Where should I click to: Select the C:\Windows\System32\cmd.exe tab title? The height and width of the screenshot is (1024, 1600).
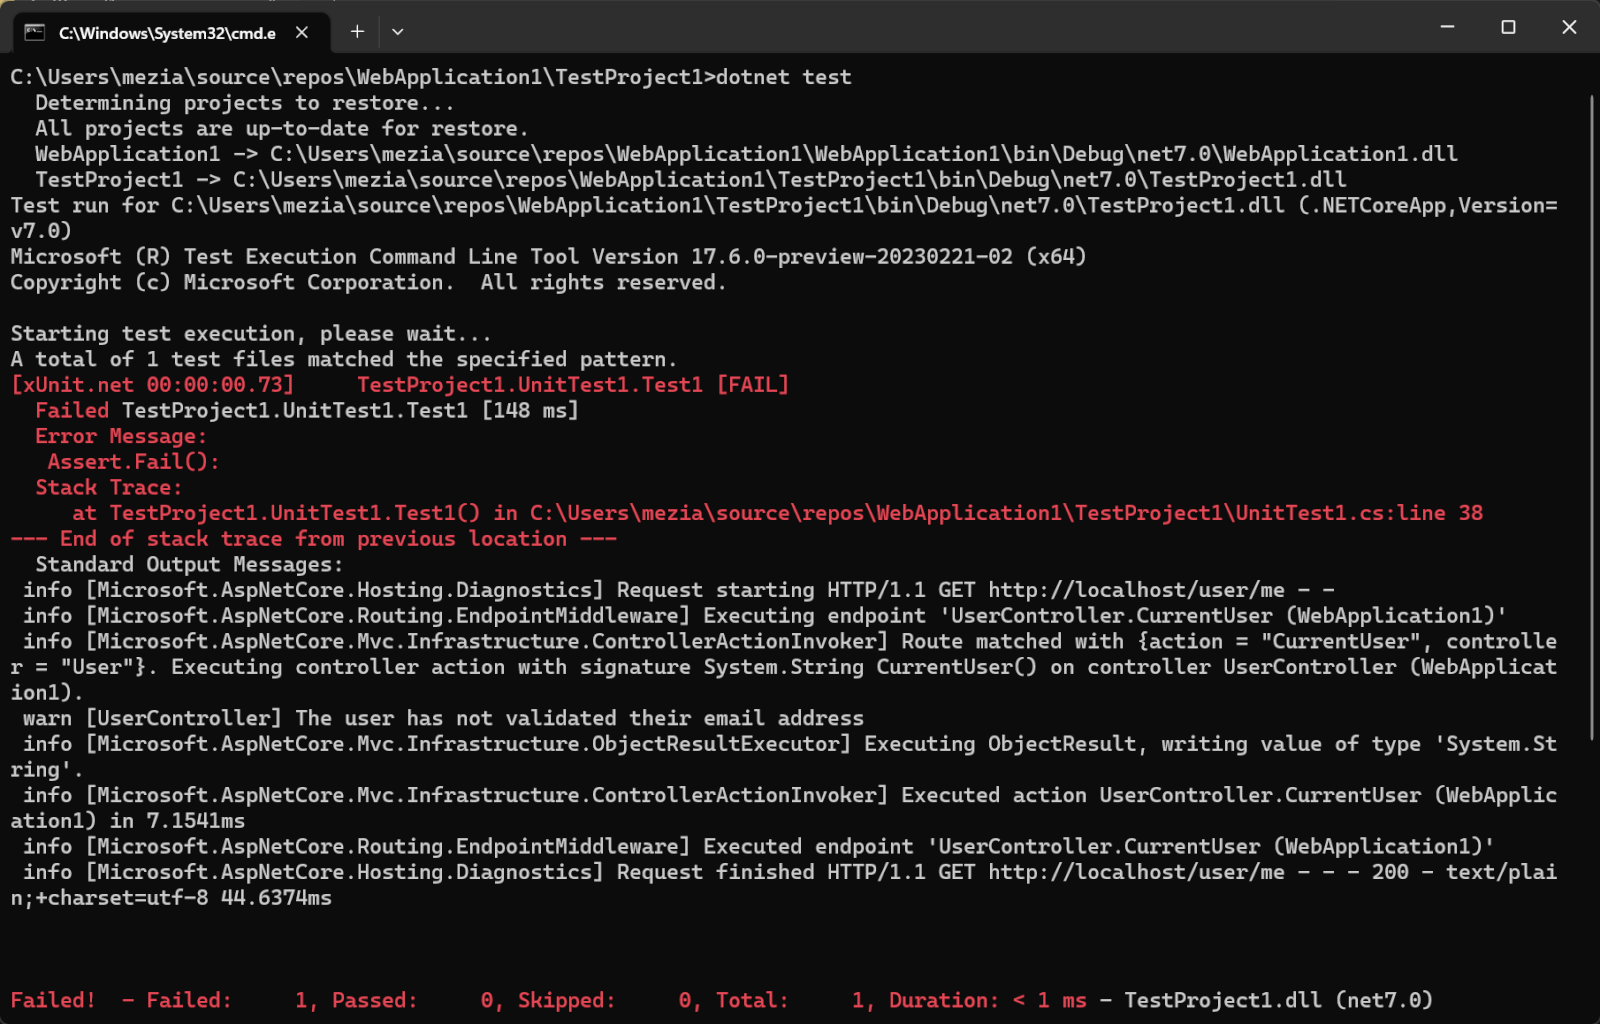167,33
